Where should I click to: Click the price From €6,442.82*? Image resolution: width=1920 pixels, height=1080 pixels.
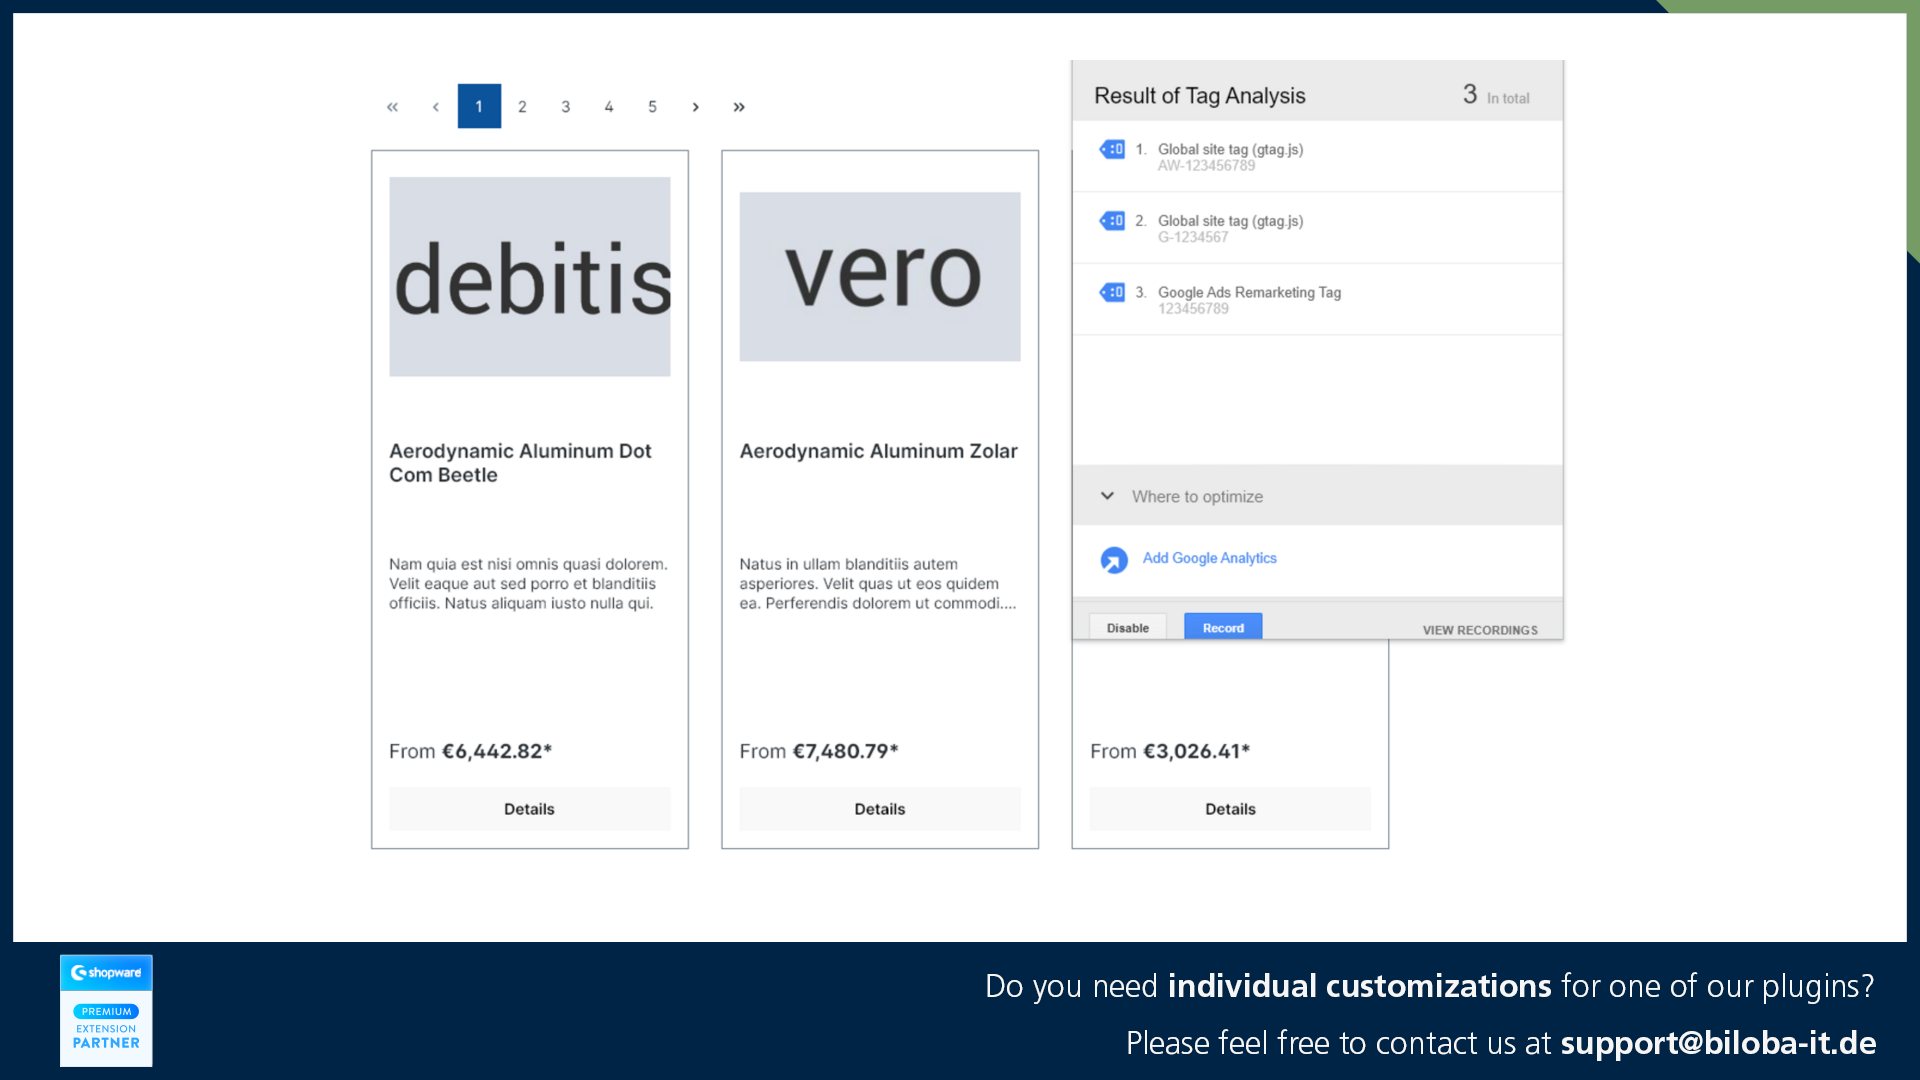(470, 751)
